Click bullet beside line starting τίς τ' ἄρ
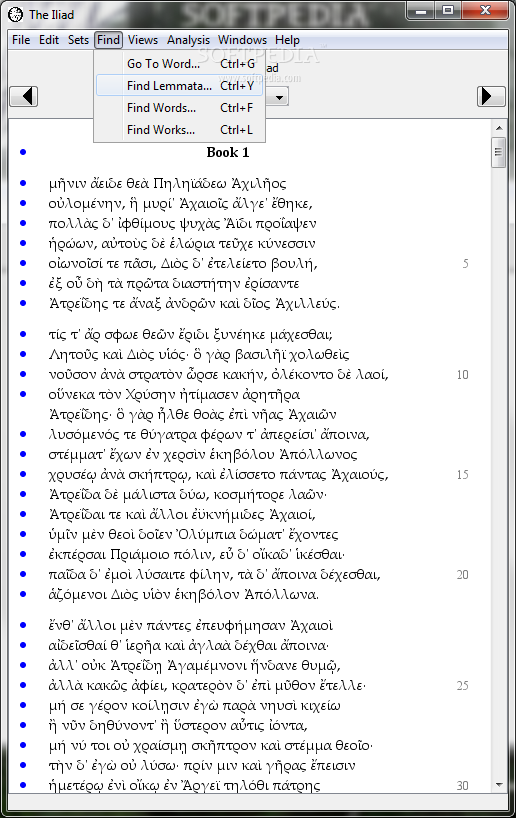The height and width of the screenshot is (818, 516). pyautogui.click(x=23, y=334)
